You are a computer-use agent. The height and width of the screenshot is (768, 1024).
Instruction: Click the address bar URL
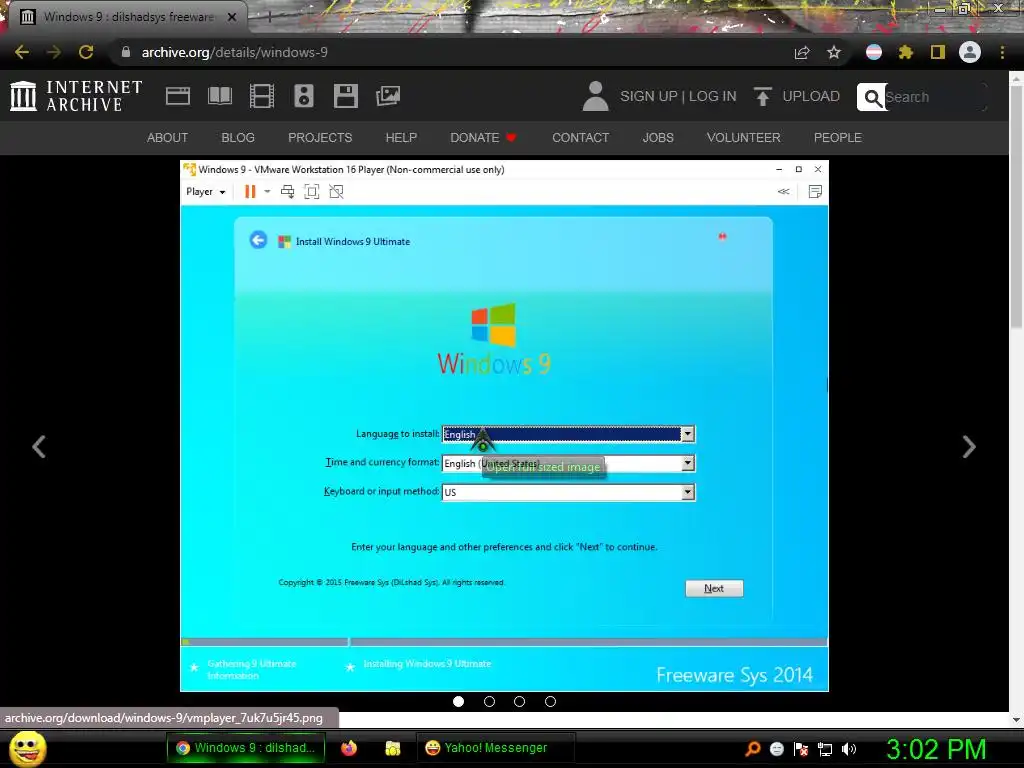click(x=234, y=52)
